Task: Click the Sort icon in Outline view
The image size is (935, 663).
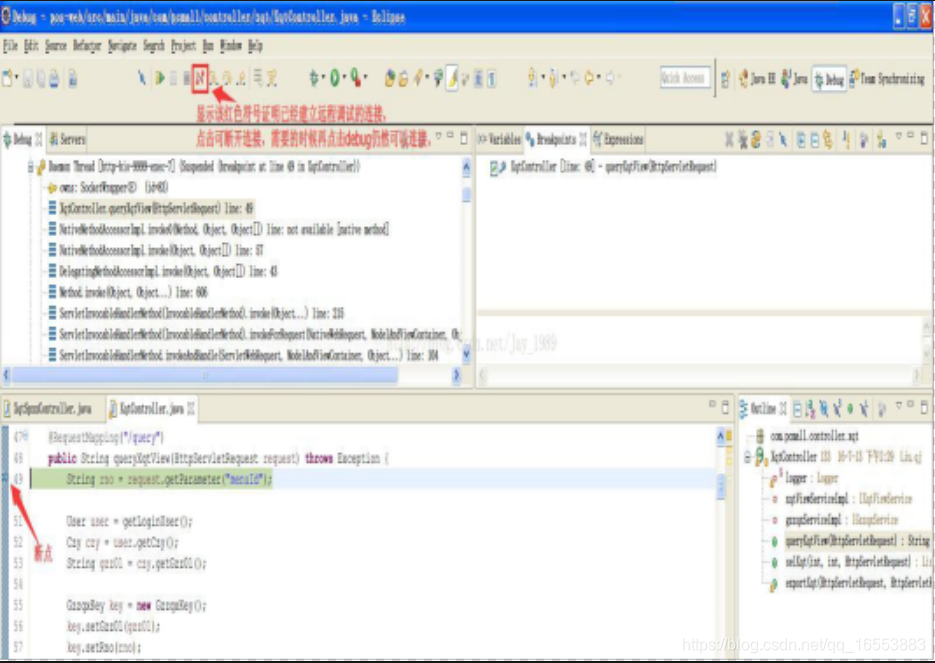Action: [x=811, y=408]
